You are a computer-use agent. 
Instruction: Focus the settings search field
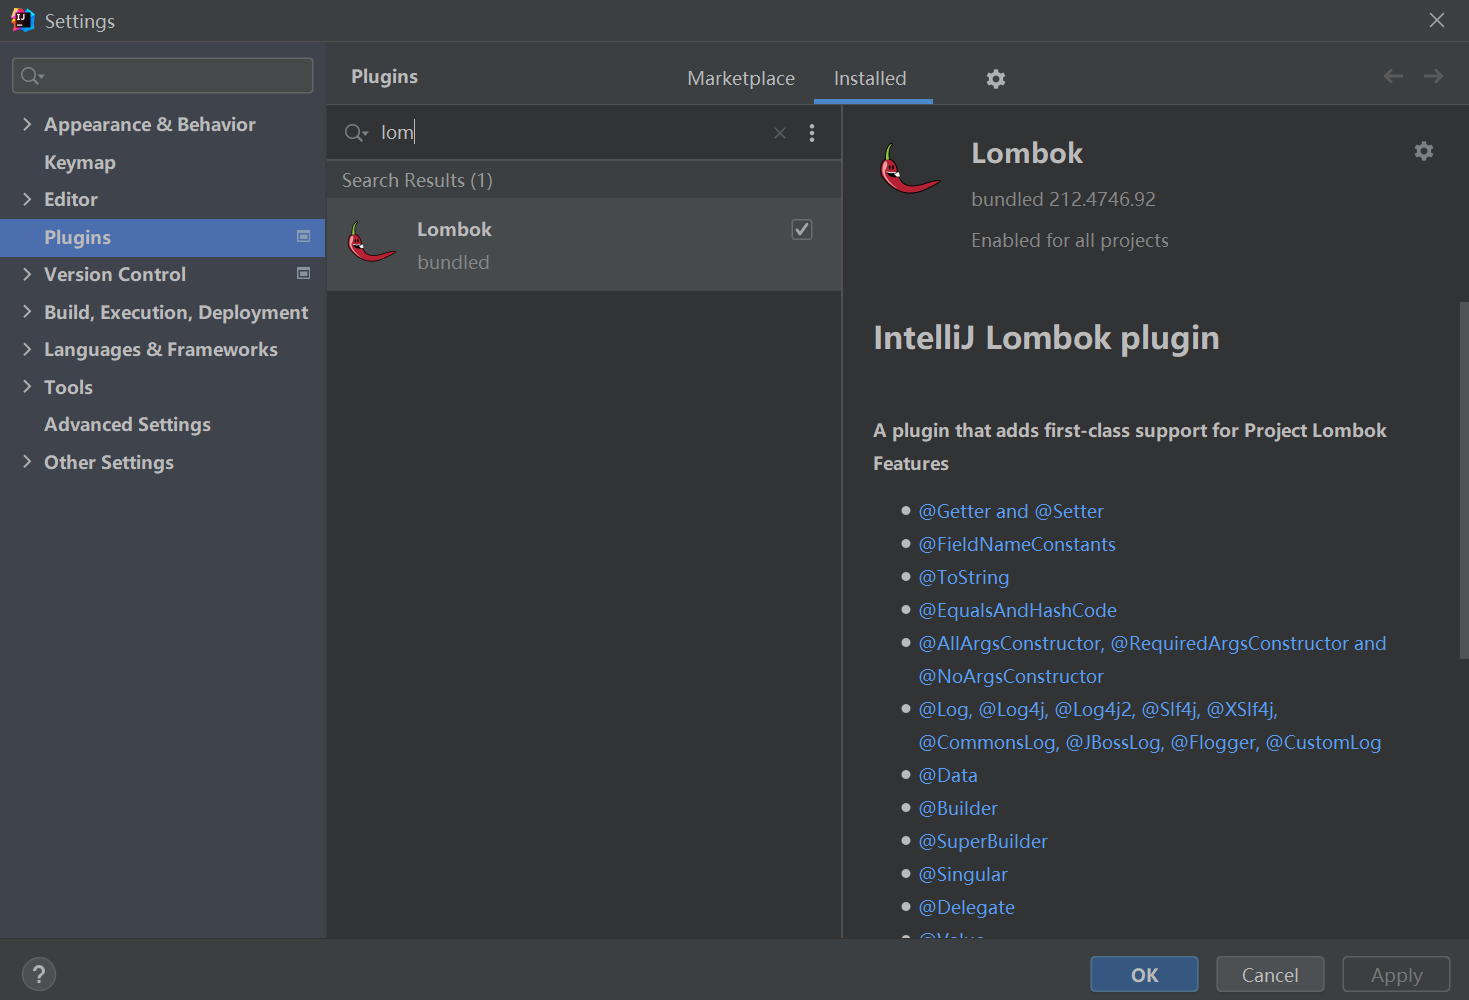tap(162, 76)
